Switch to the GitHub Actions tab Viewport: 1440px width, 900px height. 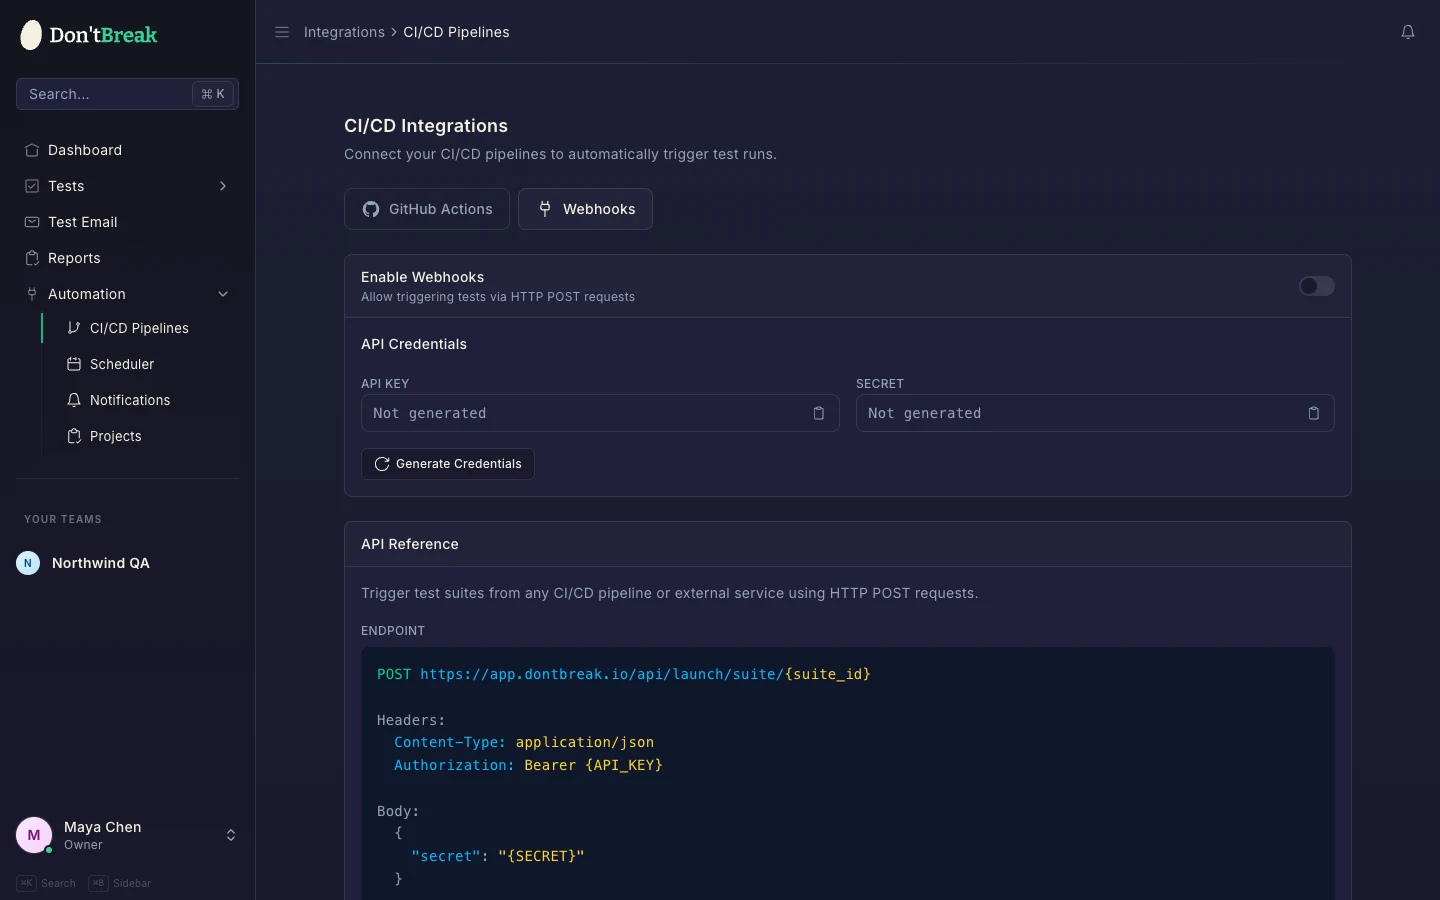pos(427,209)
